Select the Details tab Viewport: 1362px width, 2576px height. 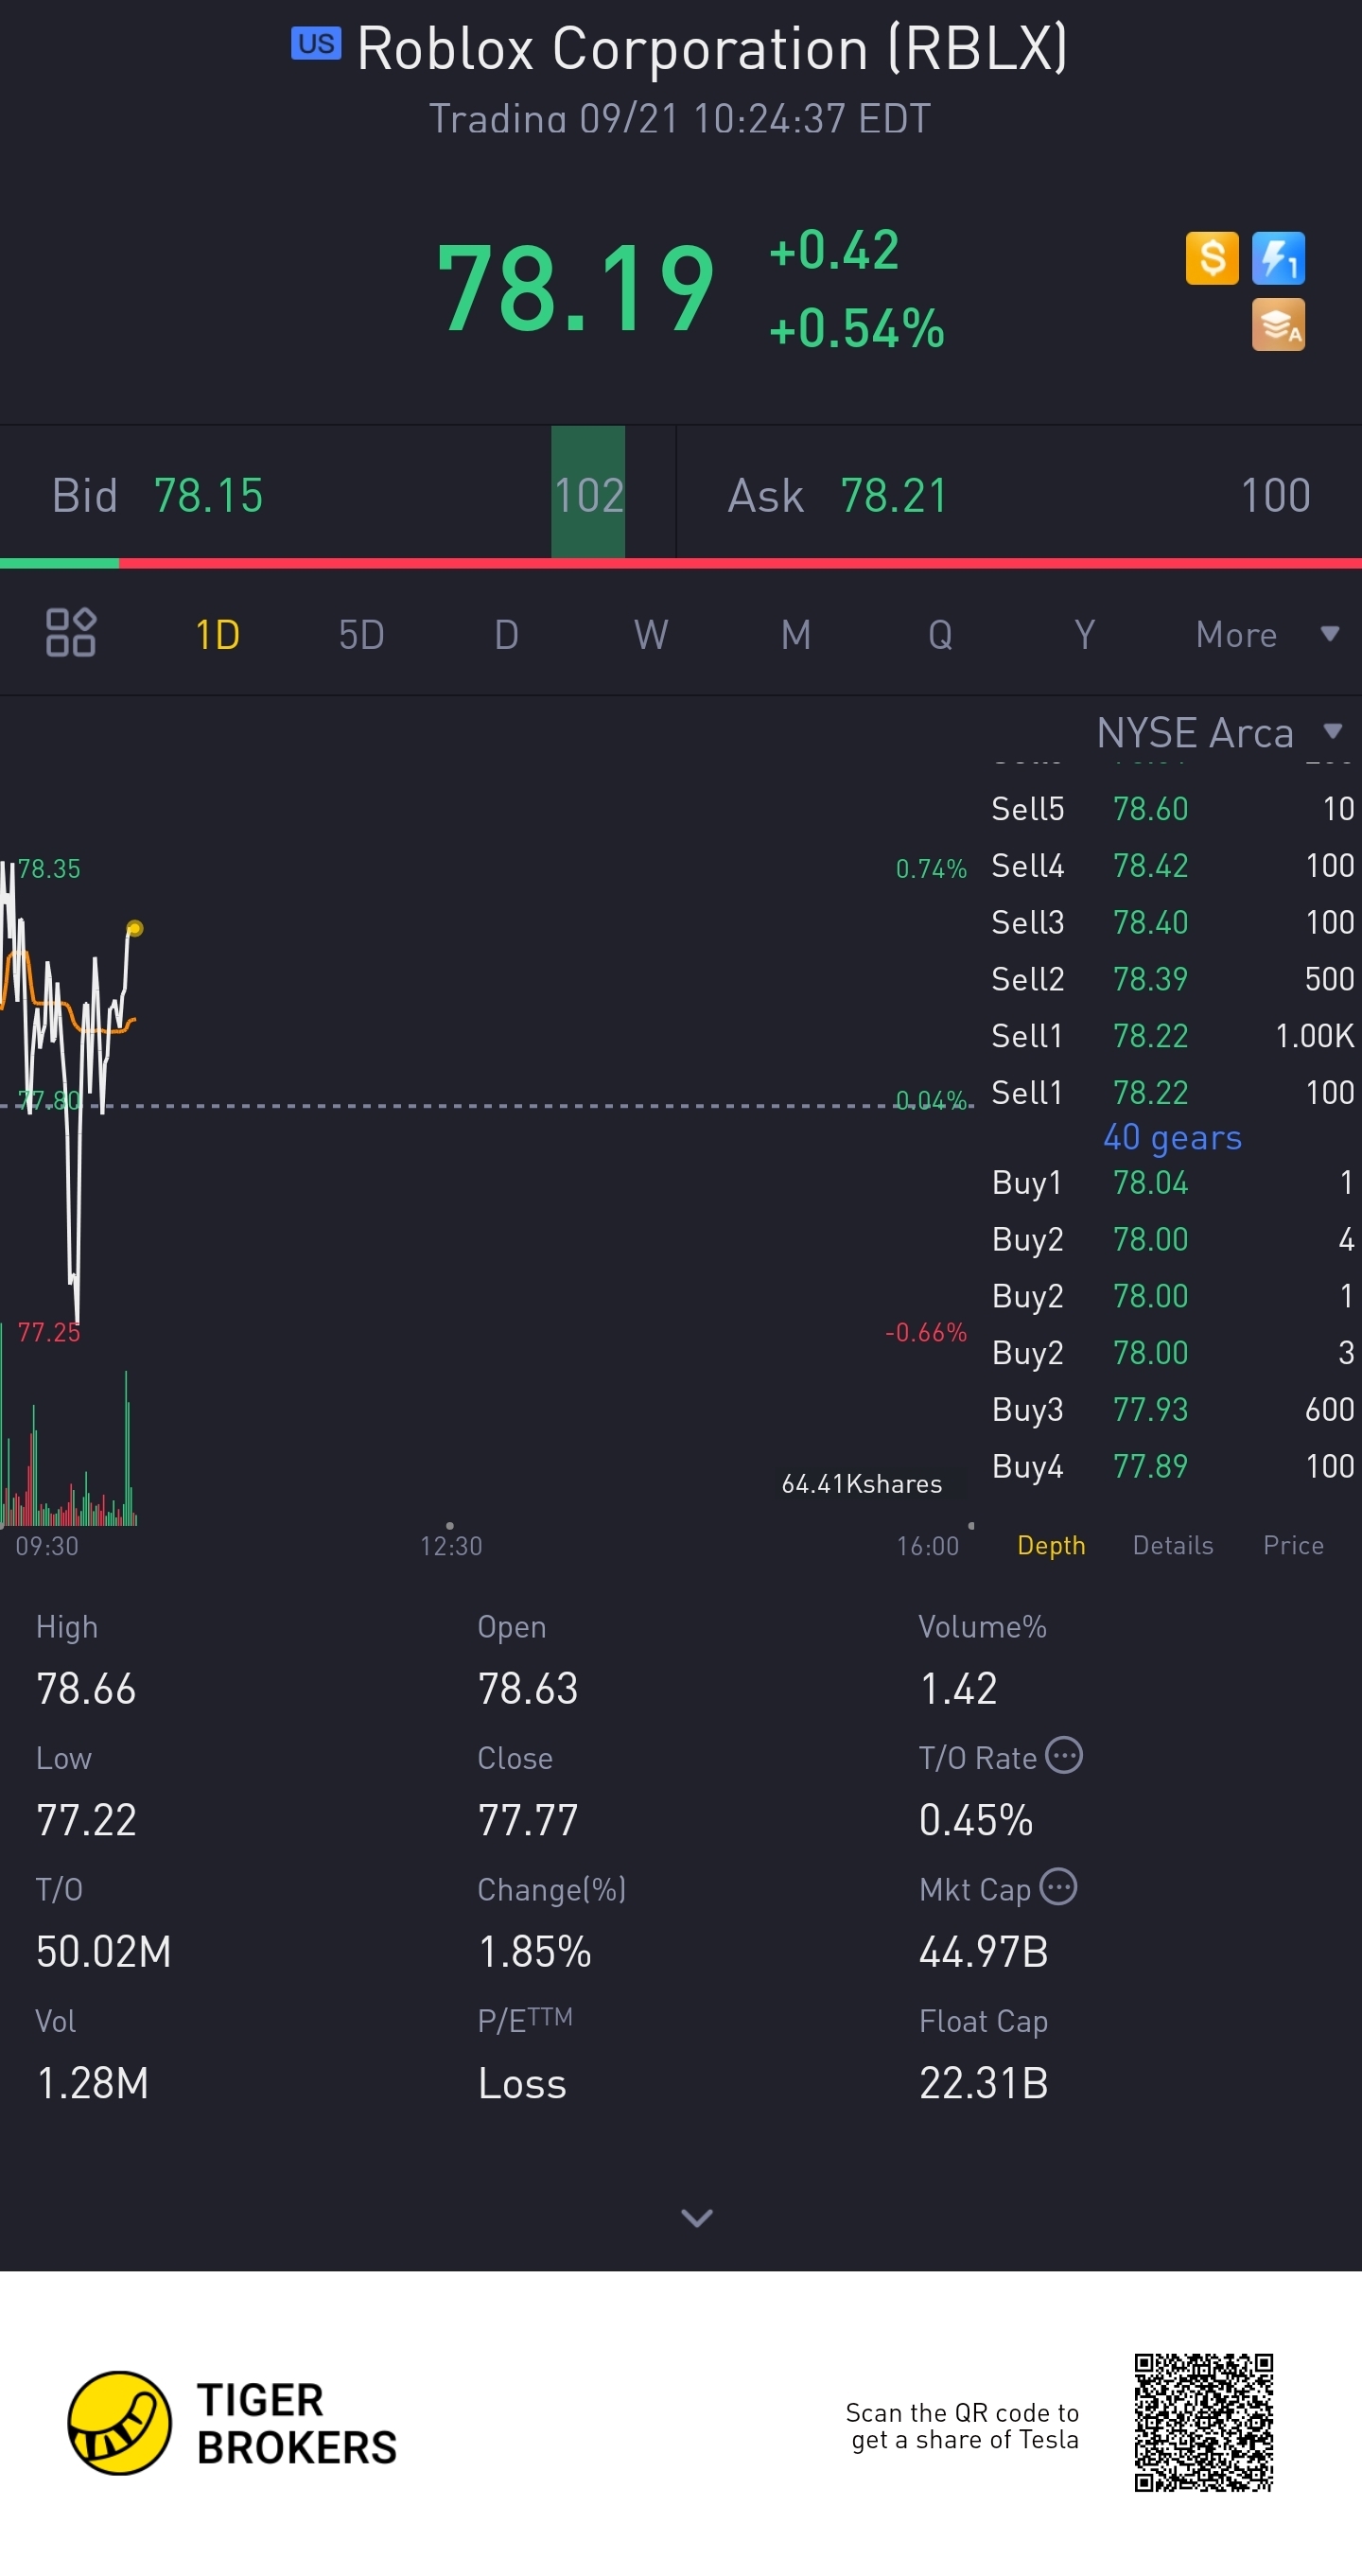(1173, 1545)
